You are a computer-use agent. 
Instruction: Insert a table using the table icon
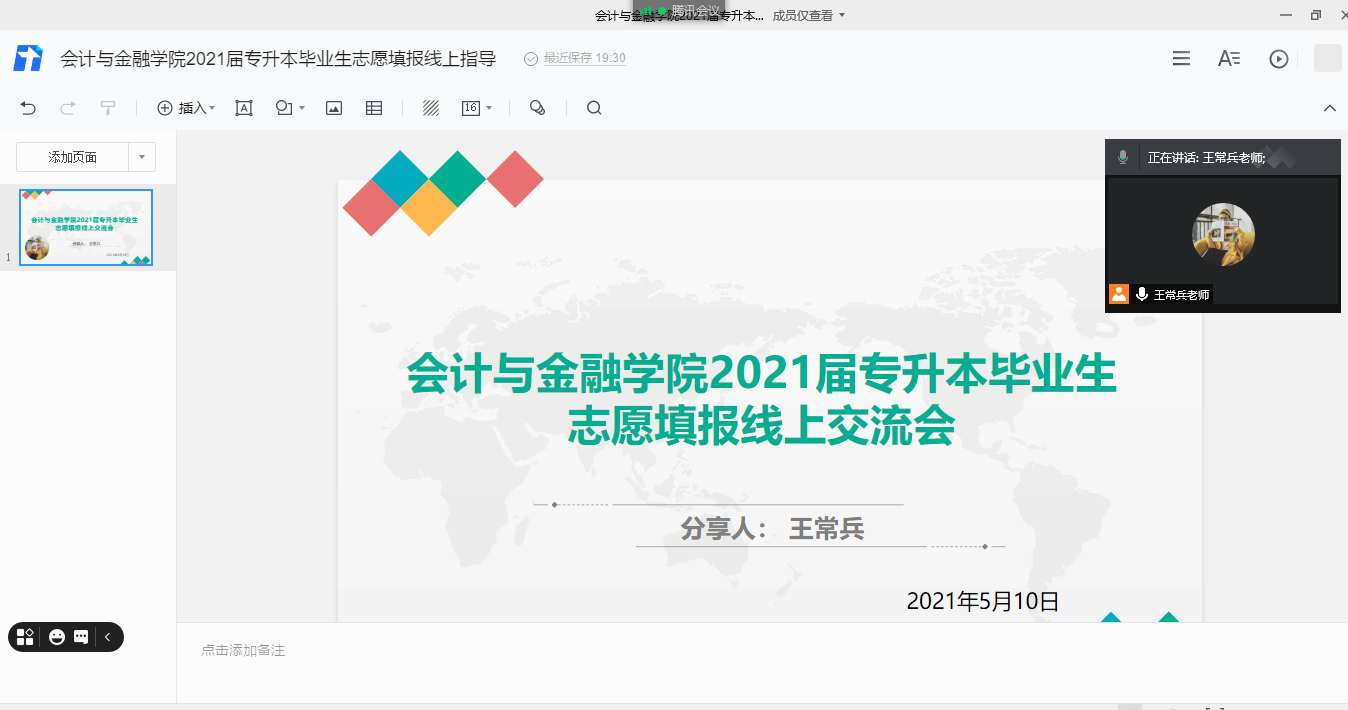(374, 108)
